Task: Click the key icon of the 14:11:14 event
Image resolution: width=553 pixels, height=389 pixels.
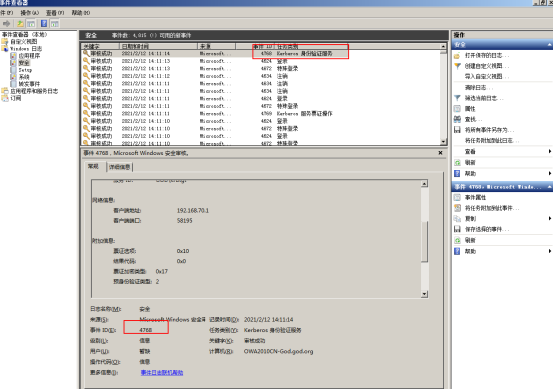Action: [x=86, y=53]
